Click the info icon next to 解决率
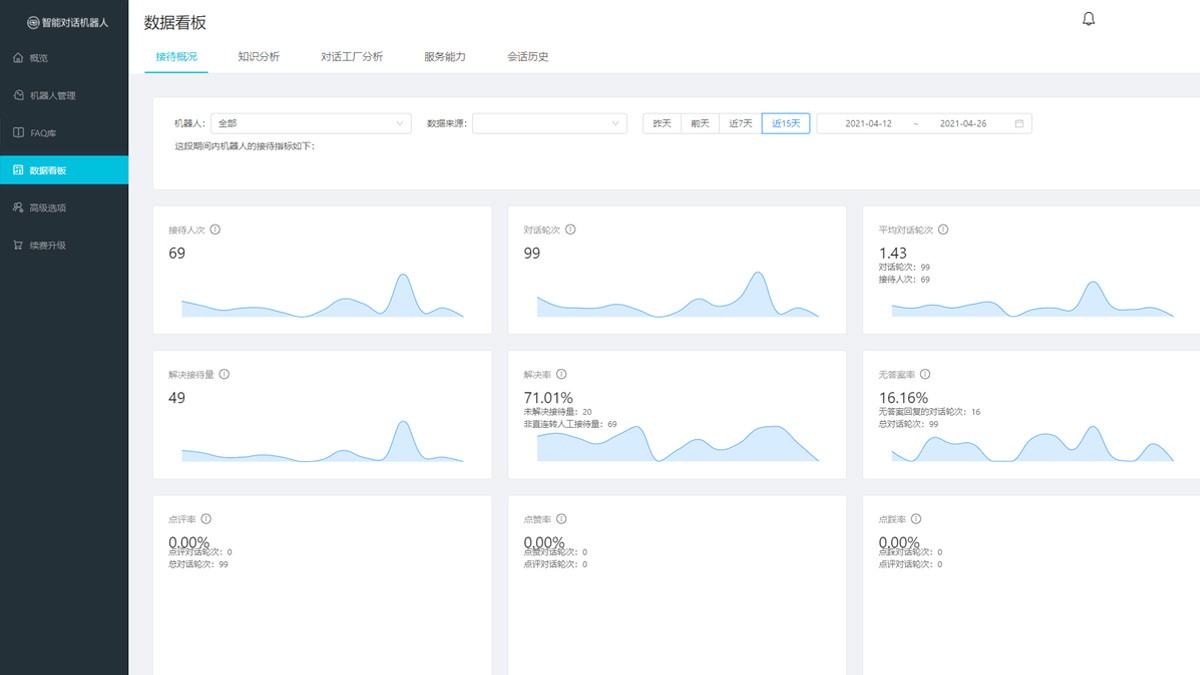The width and height of the screenshot is (1200, 675). [561, 374]
